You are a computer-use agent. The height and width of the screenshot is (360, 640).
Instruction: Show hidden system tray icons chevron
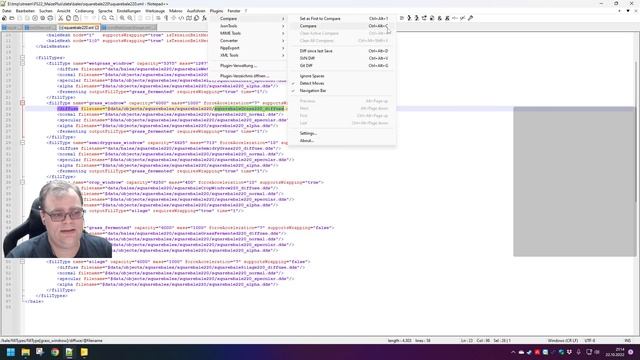[513, 352]
